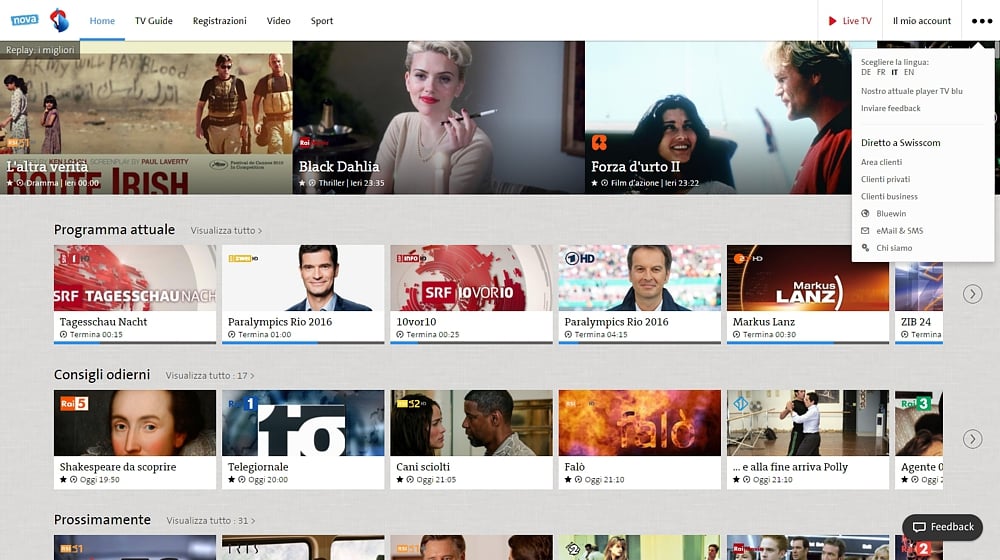The width and height of the screenshot is (1000, 560).
Task: Click the eMail & SMS envelope icon
Action: 865,230
